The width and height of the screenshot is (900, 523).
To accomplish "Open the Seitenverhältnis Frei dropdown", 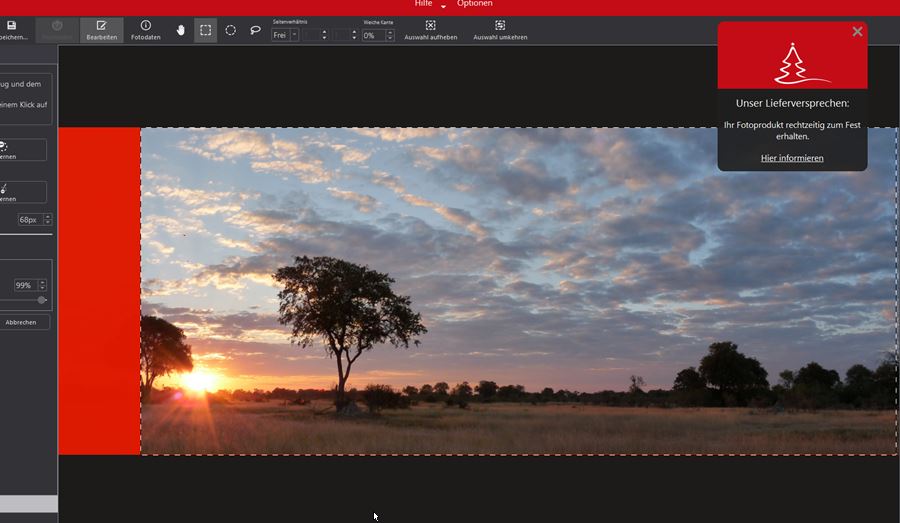I will coord(294,35).
